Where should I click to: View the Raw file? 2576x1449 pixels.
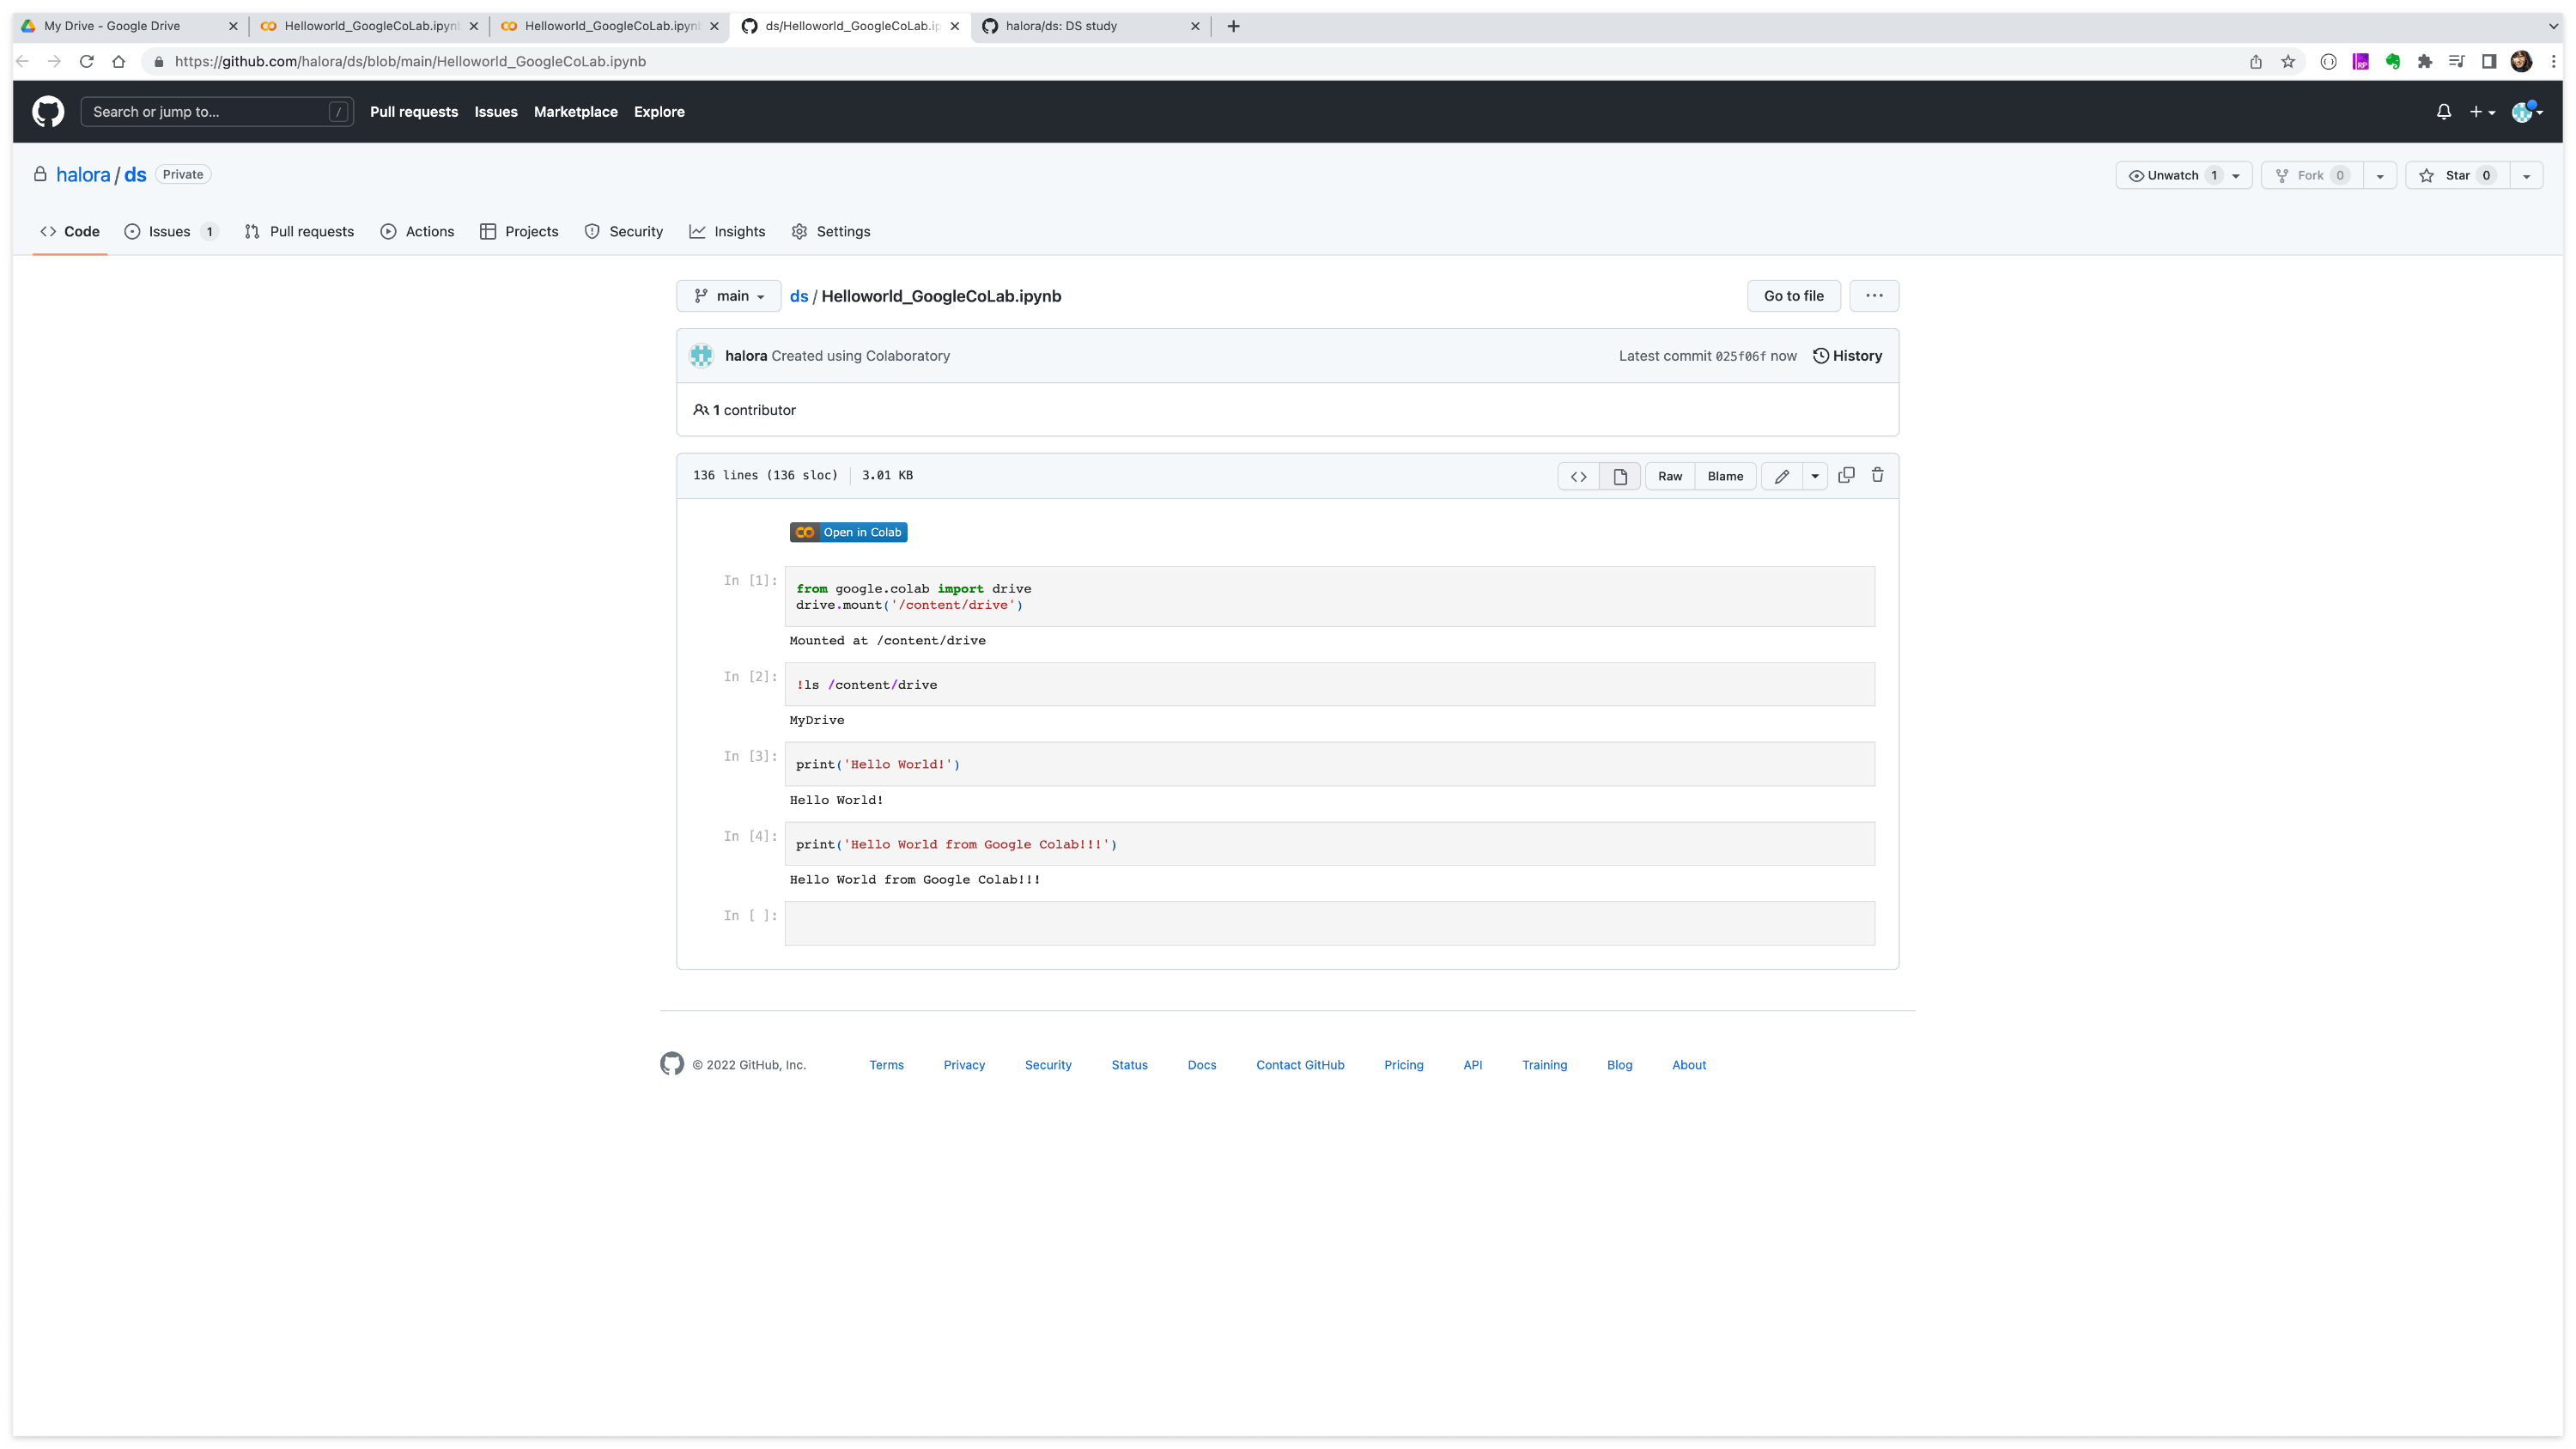[x=1670, y=476]
